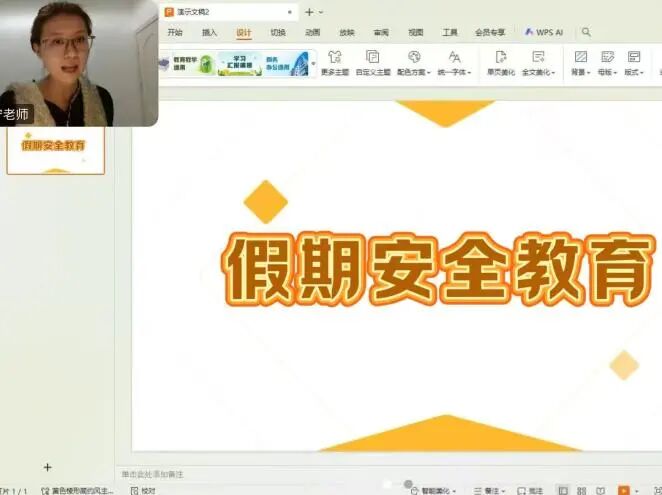The image size is (662, 495).
Task: Open the 动画 animation tab
Action: 312,32
